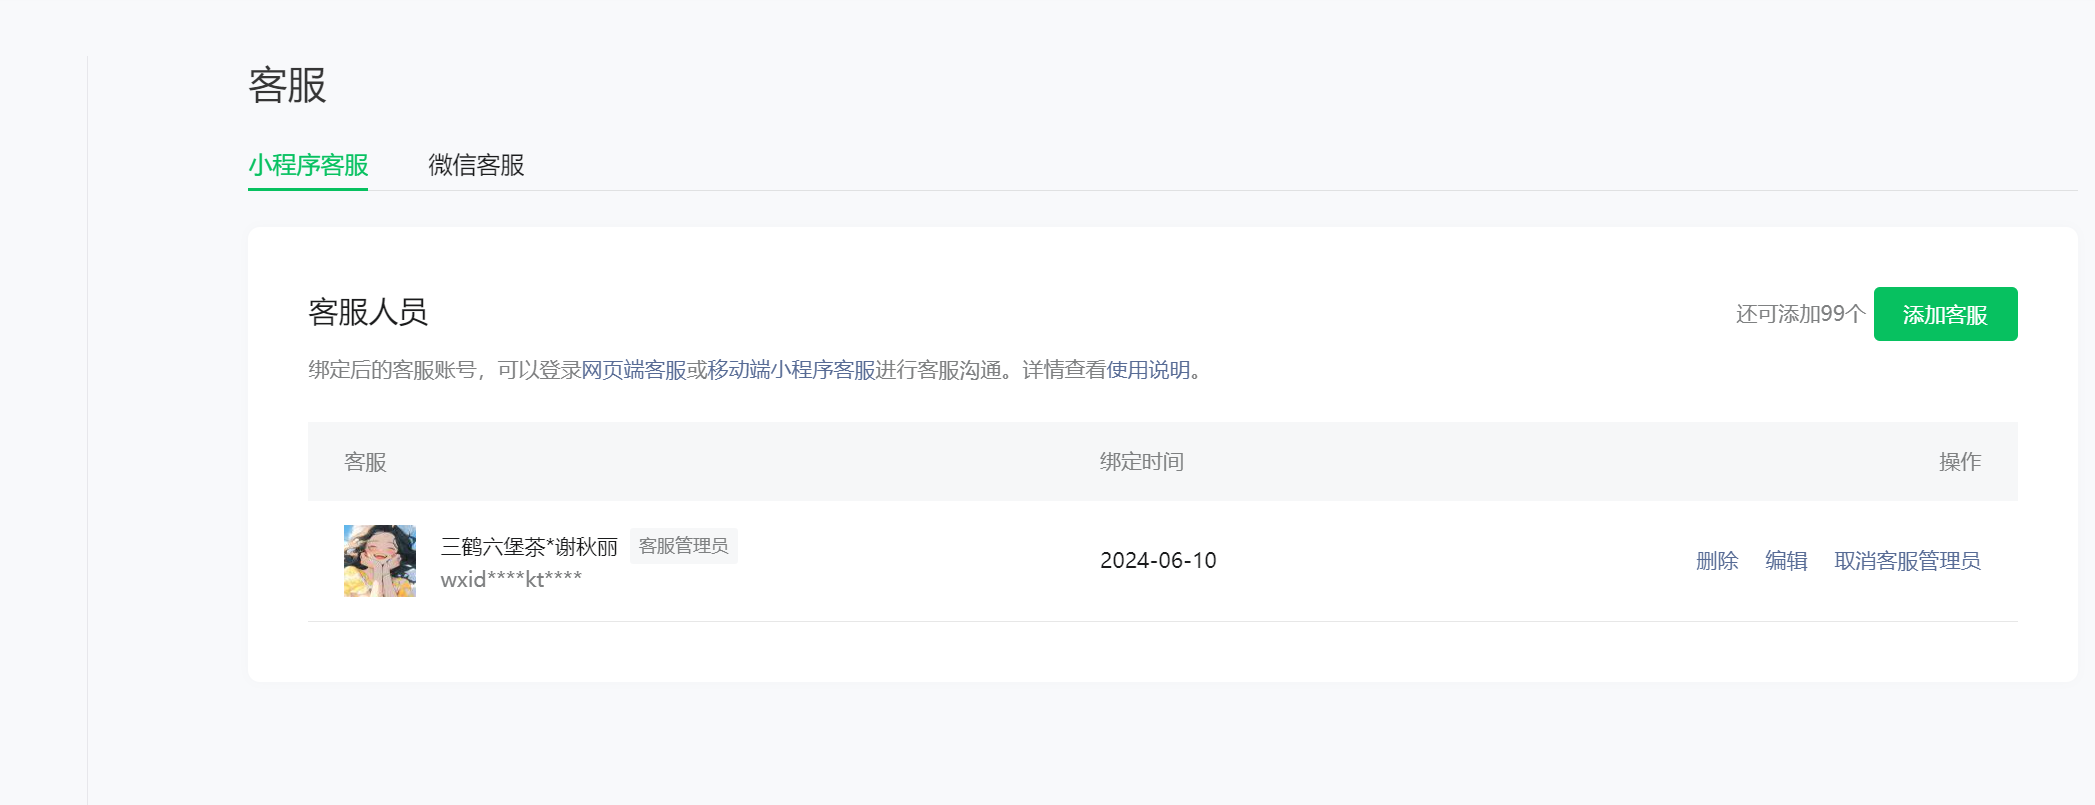View the 使用说明 help link
Screen dimensions: 2095x805
click(1148, 370)
